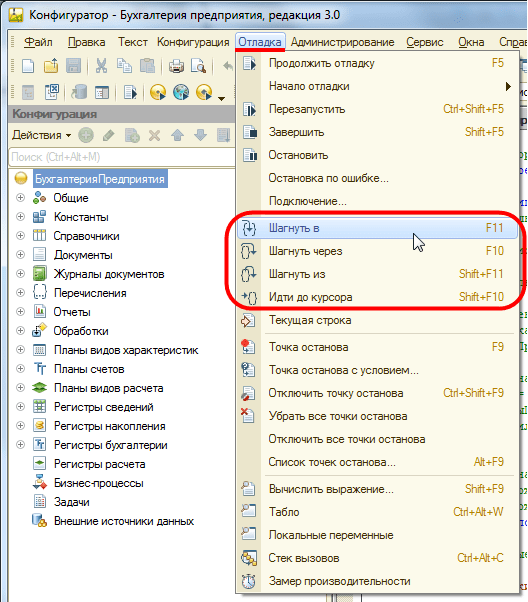Expand the Документы tree node
Screen dimensions: 528x602
[x=20, y=255]
